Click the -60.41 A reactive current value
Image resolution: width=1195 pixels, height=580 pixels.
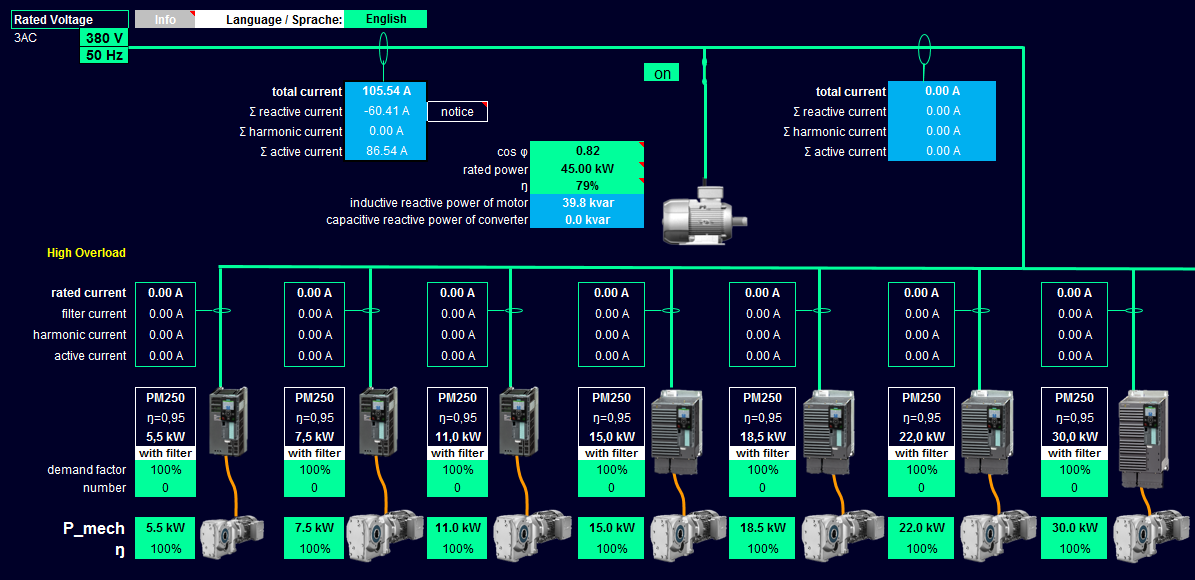pos(386,111)
